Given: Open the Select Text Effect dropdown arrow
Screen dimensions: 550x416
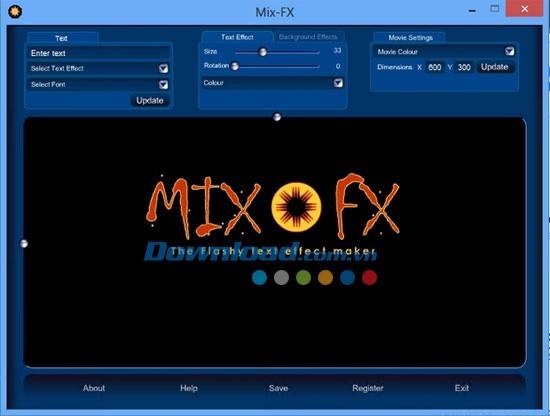Looking at the screenshot, I should pos(163,68).
